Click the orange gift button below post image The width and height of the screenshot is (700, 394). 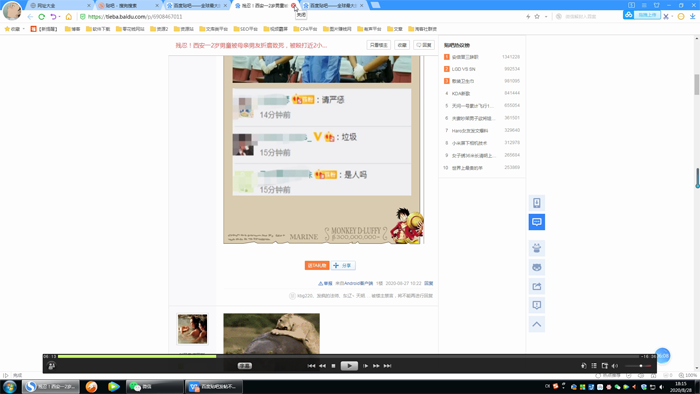tap(317, 265)
